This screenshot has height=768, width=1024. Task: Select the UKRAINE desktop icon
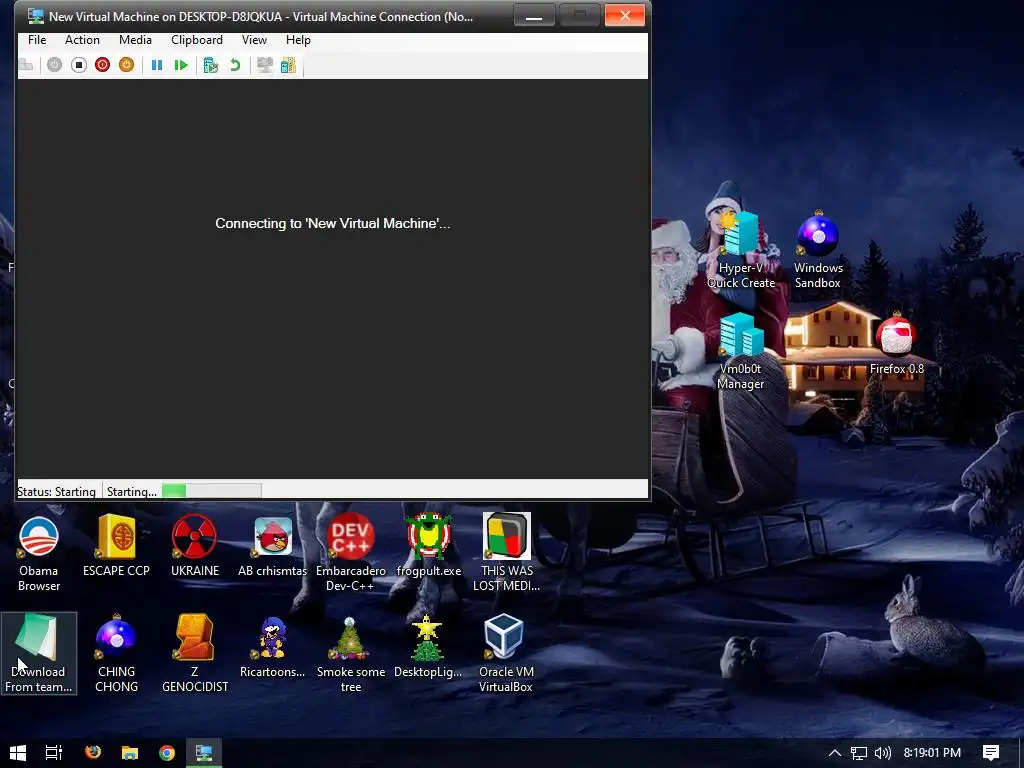195,546
